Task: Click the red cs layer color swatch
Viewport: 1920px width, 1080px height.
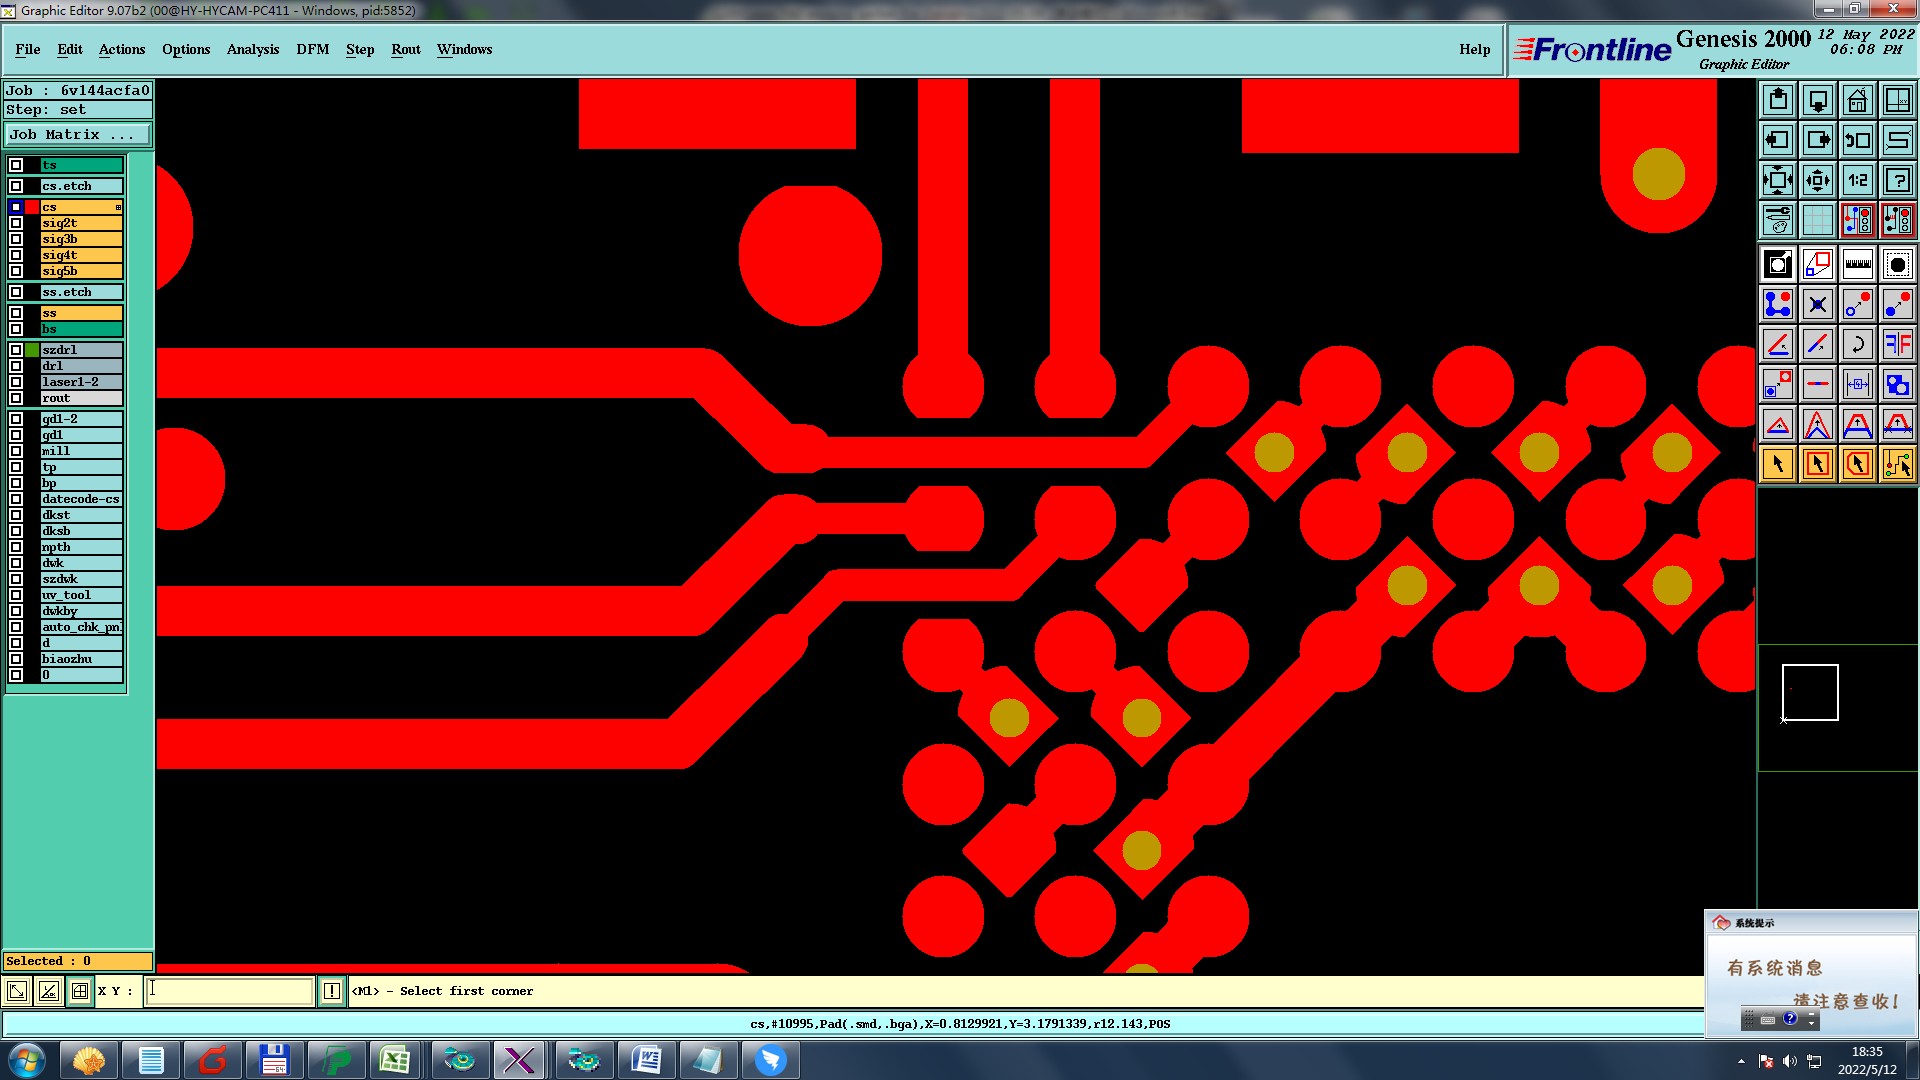Action: 32,207
